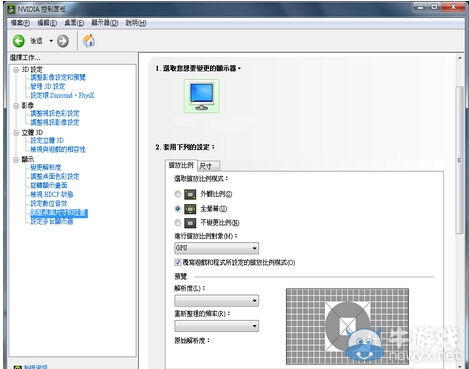Screen dimensions: 469x369
Task: Open the GPU scaling target dropdown
Action: pyautogui.click(x=216, y=248)
